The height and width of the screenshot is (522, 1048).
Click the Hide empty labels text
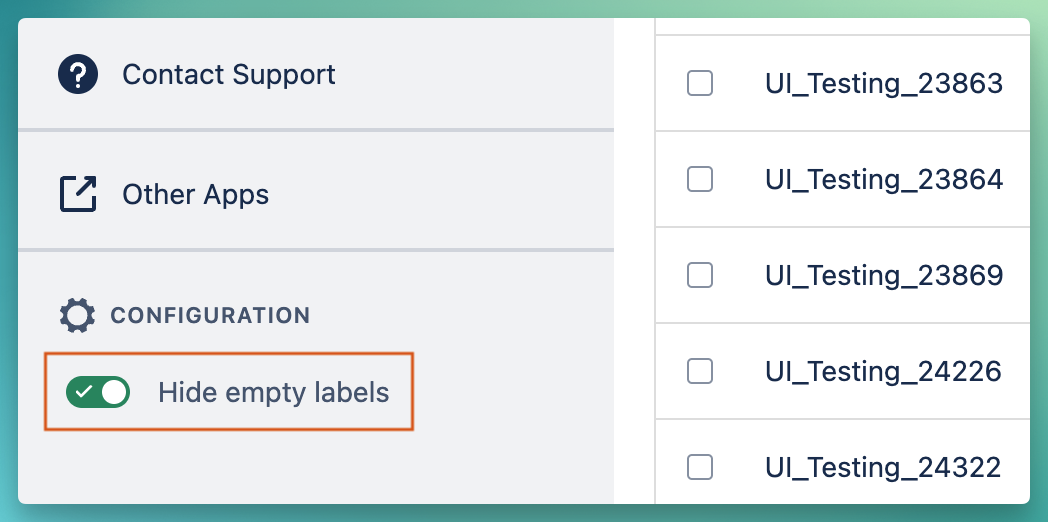pos(273,392)
